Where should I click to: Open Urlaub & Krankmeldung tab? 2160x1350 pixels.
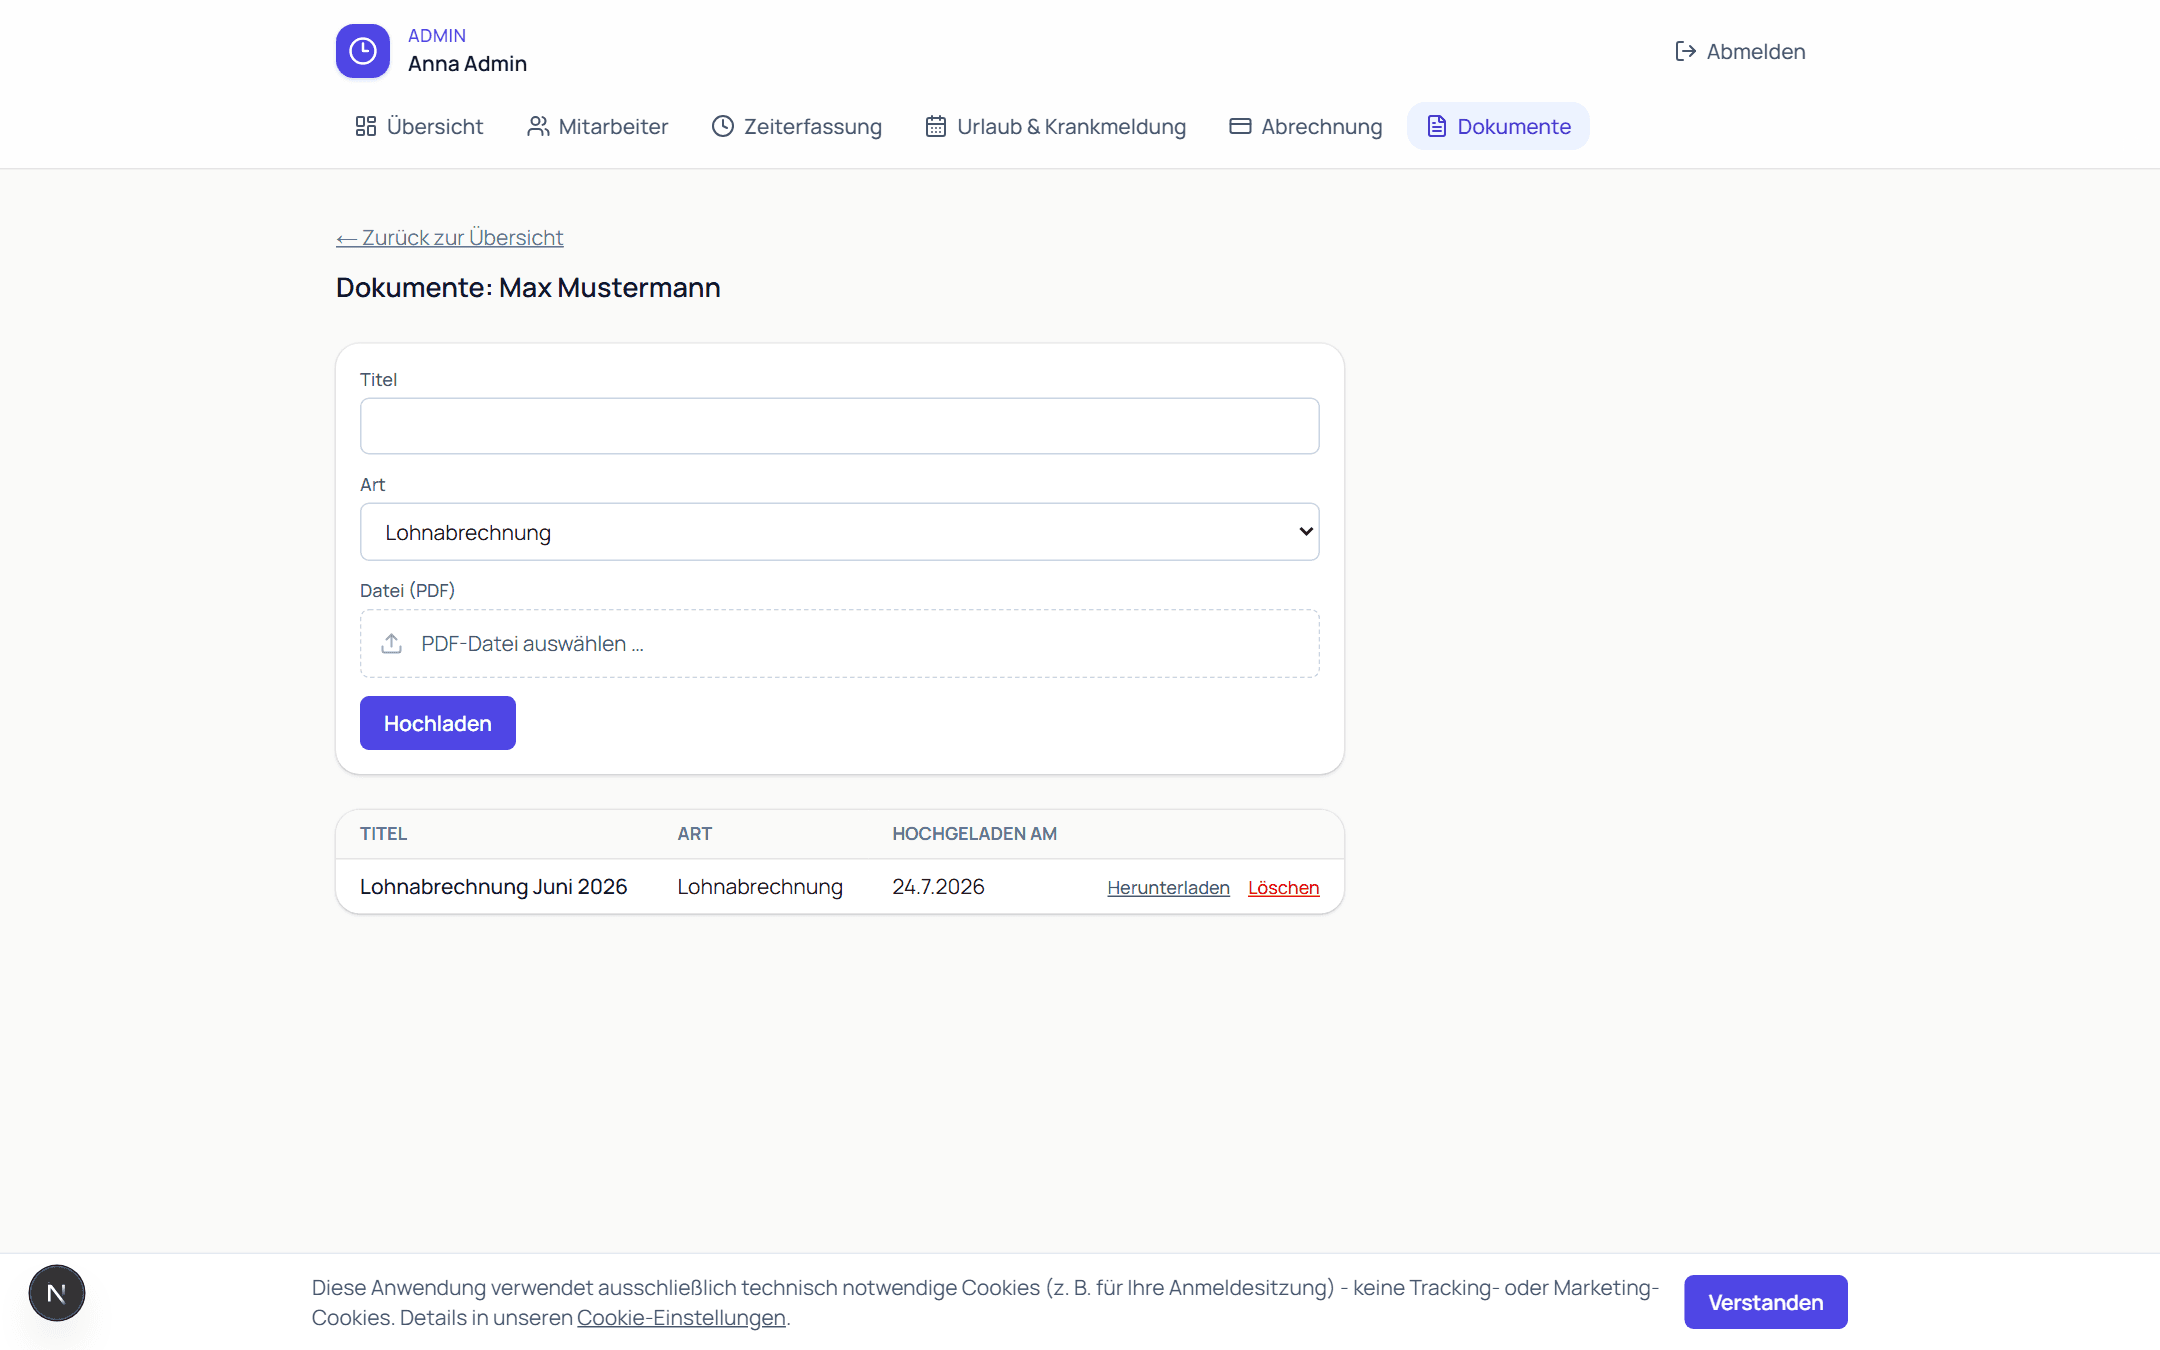click(x=1056, y=126)
